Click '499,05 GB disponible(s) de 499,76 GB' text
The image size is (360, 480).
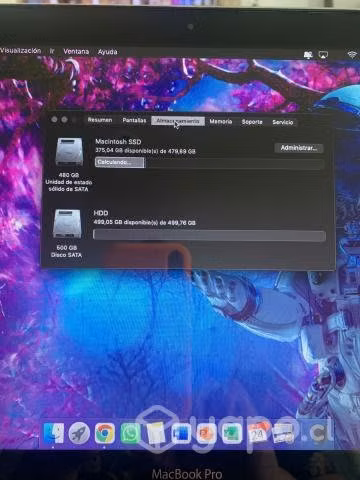click(x=144, y=222)
